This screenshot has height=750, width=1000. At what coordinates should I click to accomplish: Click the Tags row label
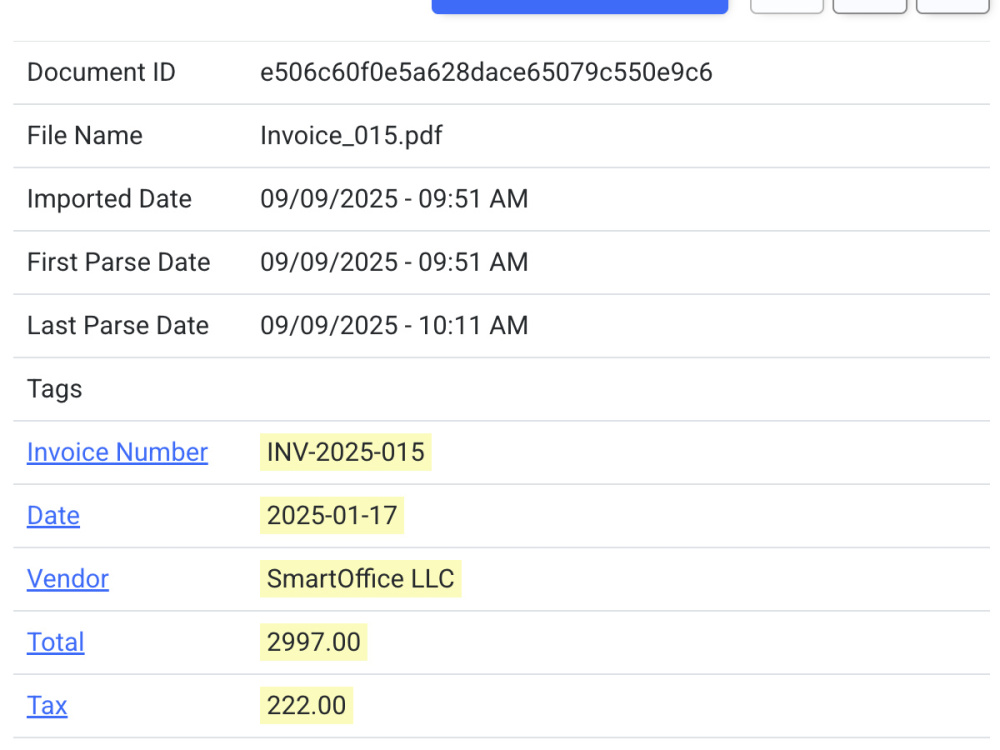tap(54, 389)
